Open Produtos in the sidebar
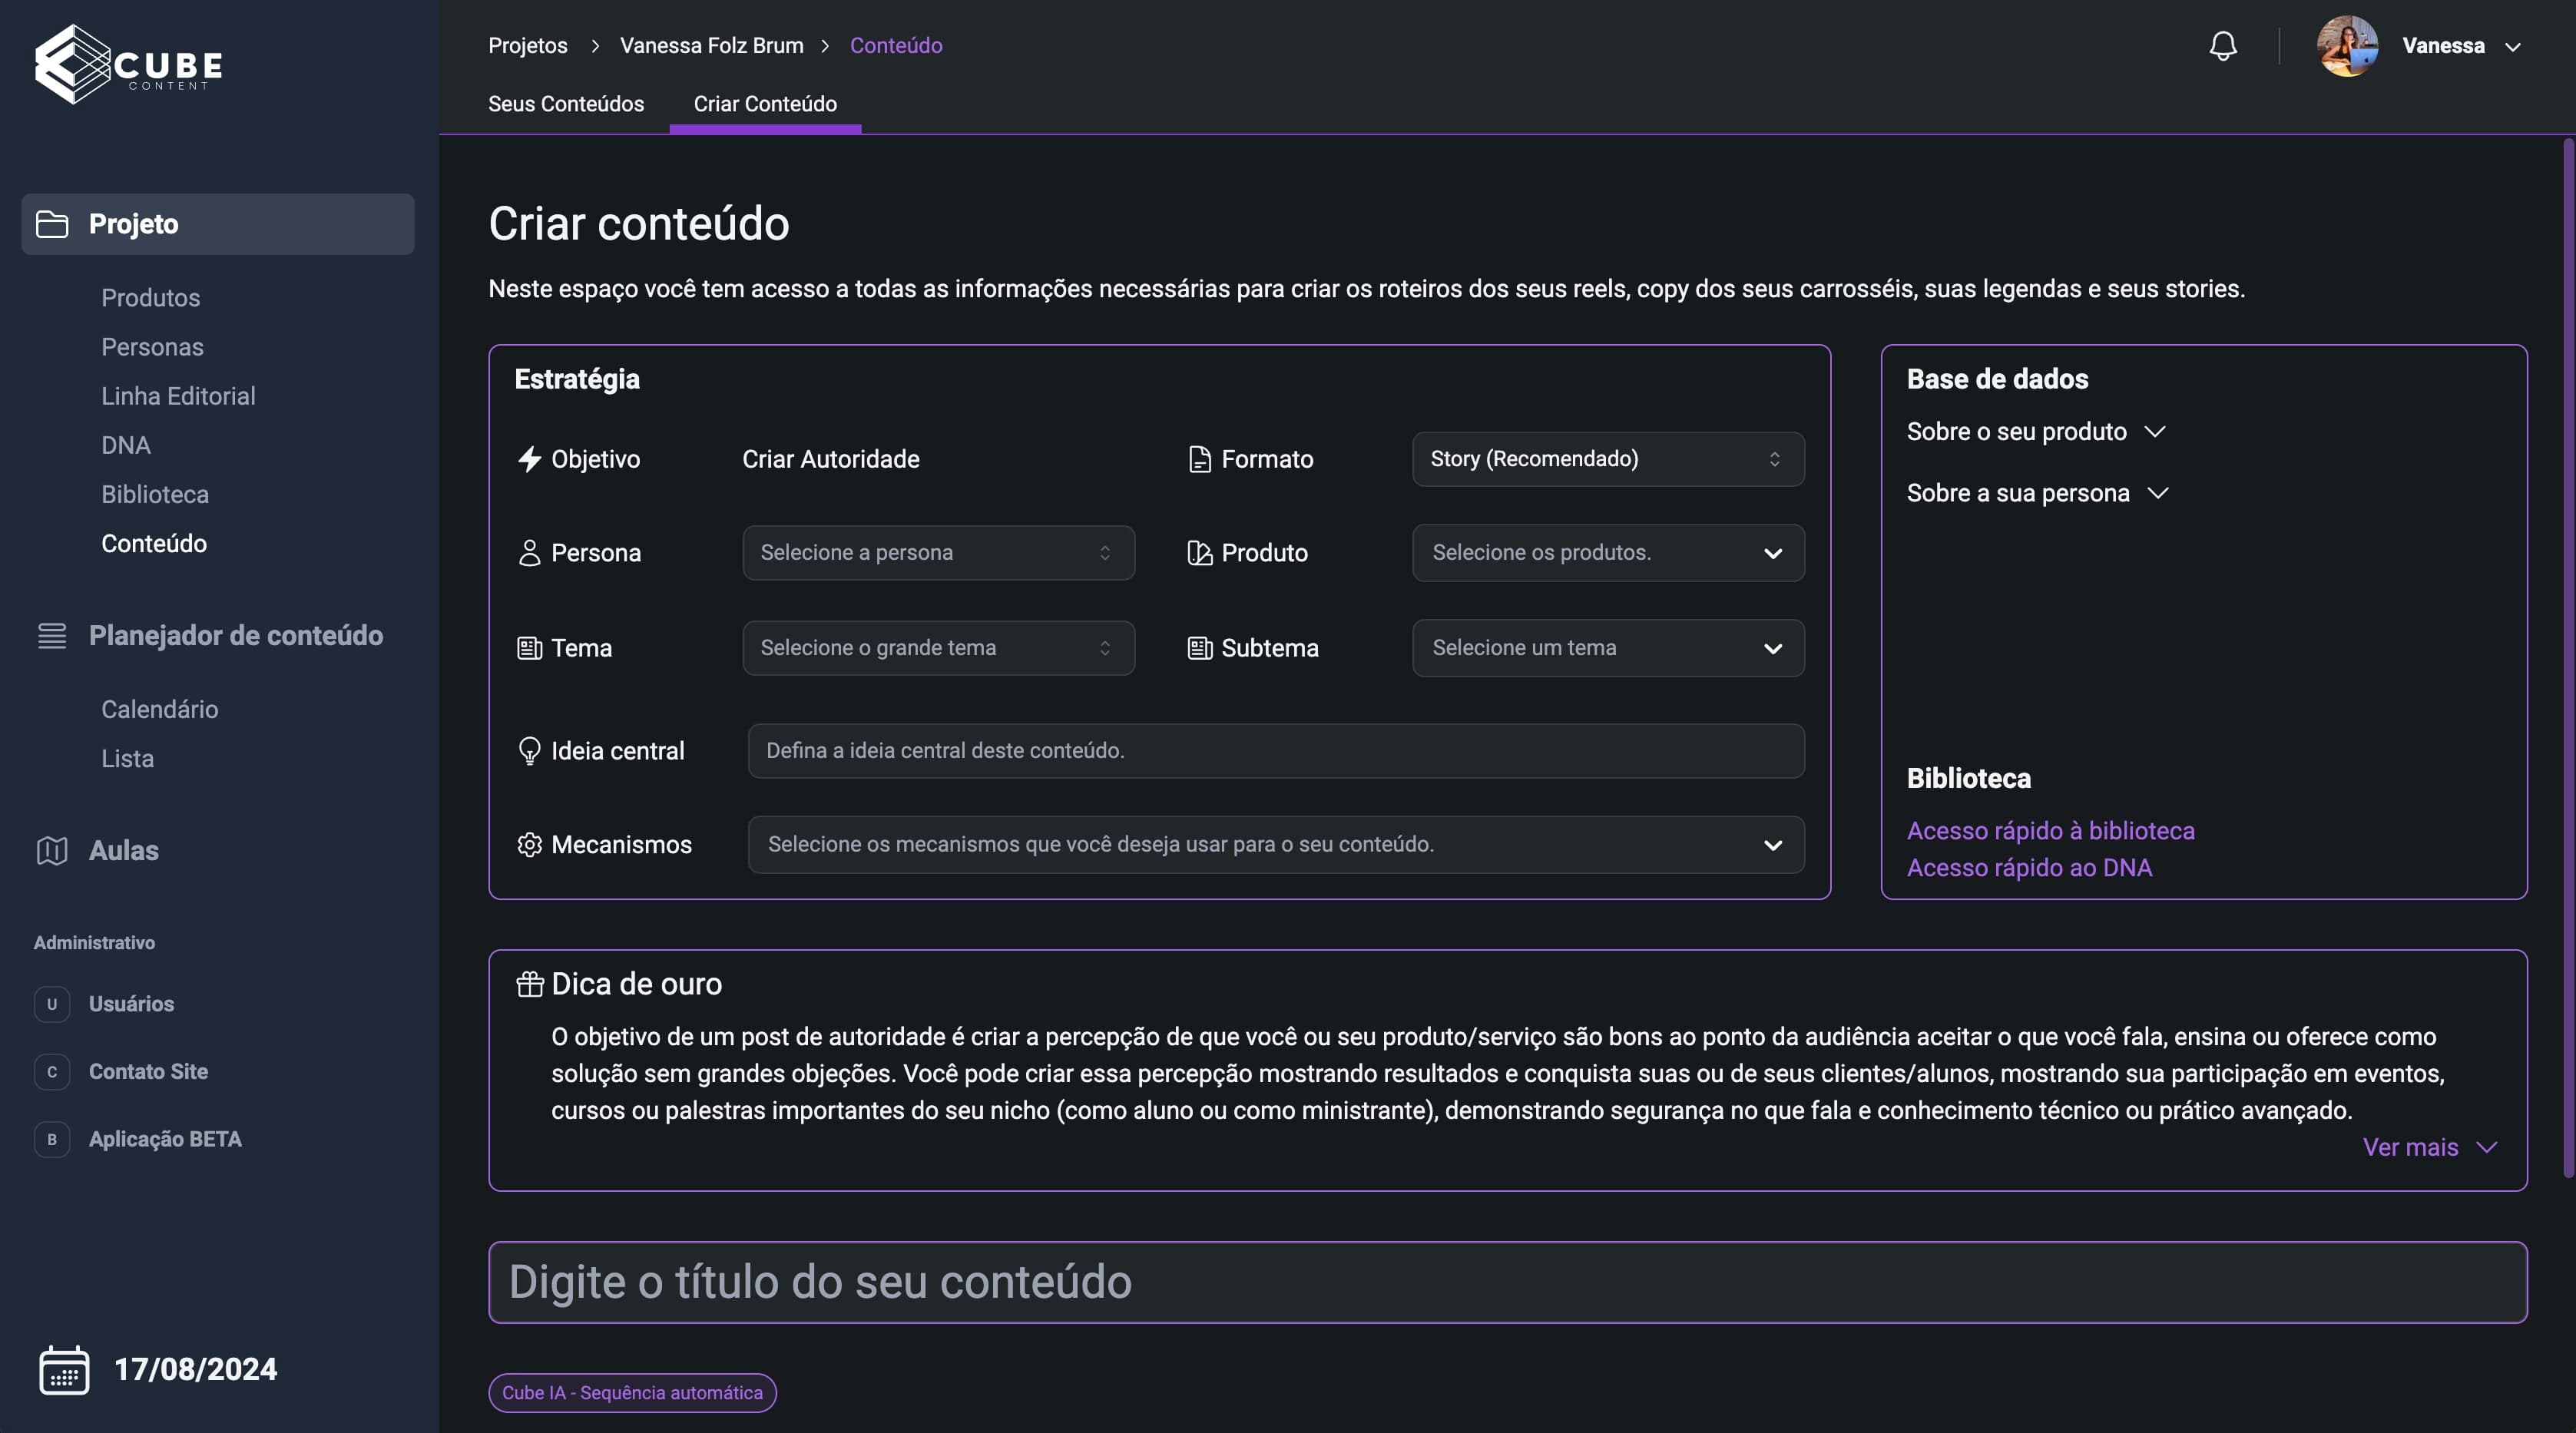 [x=150, y=298]
